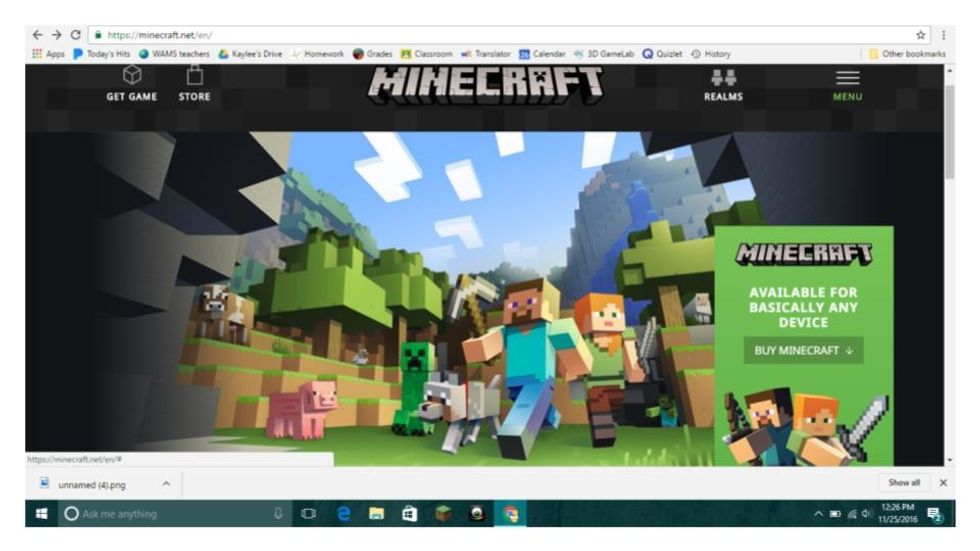The height and width of the screenshot is (551, 980).
Task: Open the Homework bookmark
Action: point(318,54)
